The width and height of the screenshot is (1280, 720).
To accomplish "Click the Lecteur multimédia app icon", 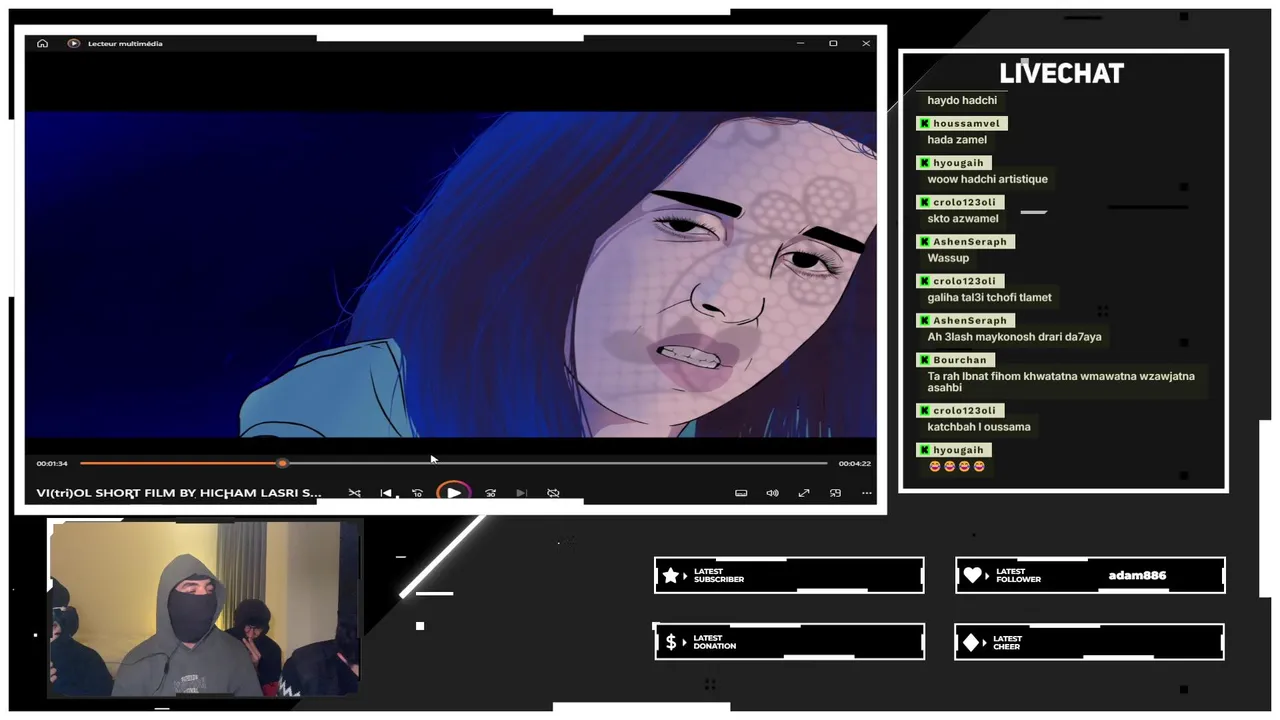I will coord(73,43).
